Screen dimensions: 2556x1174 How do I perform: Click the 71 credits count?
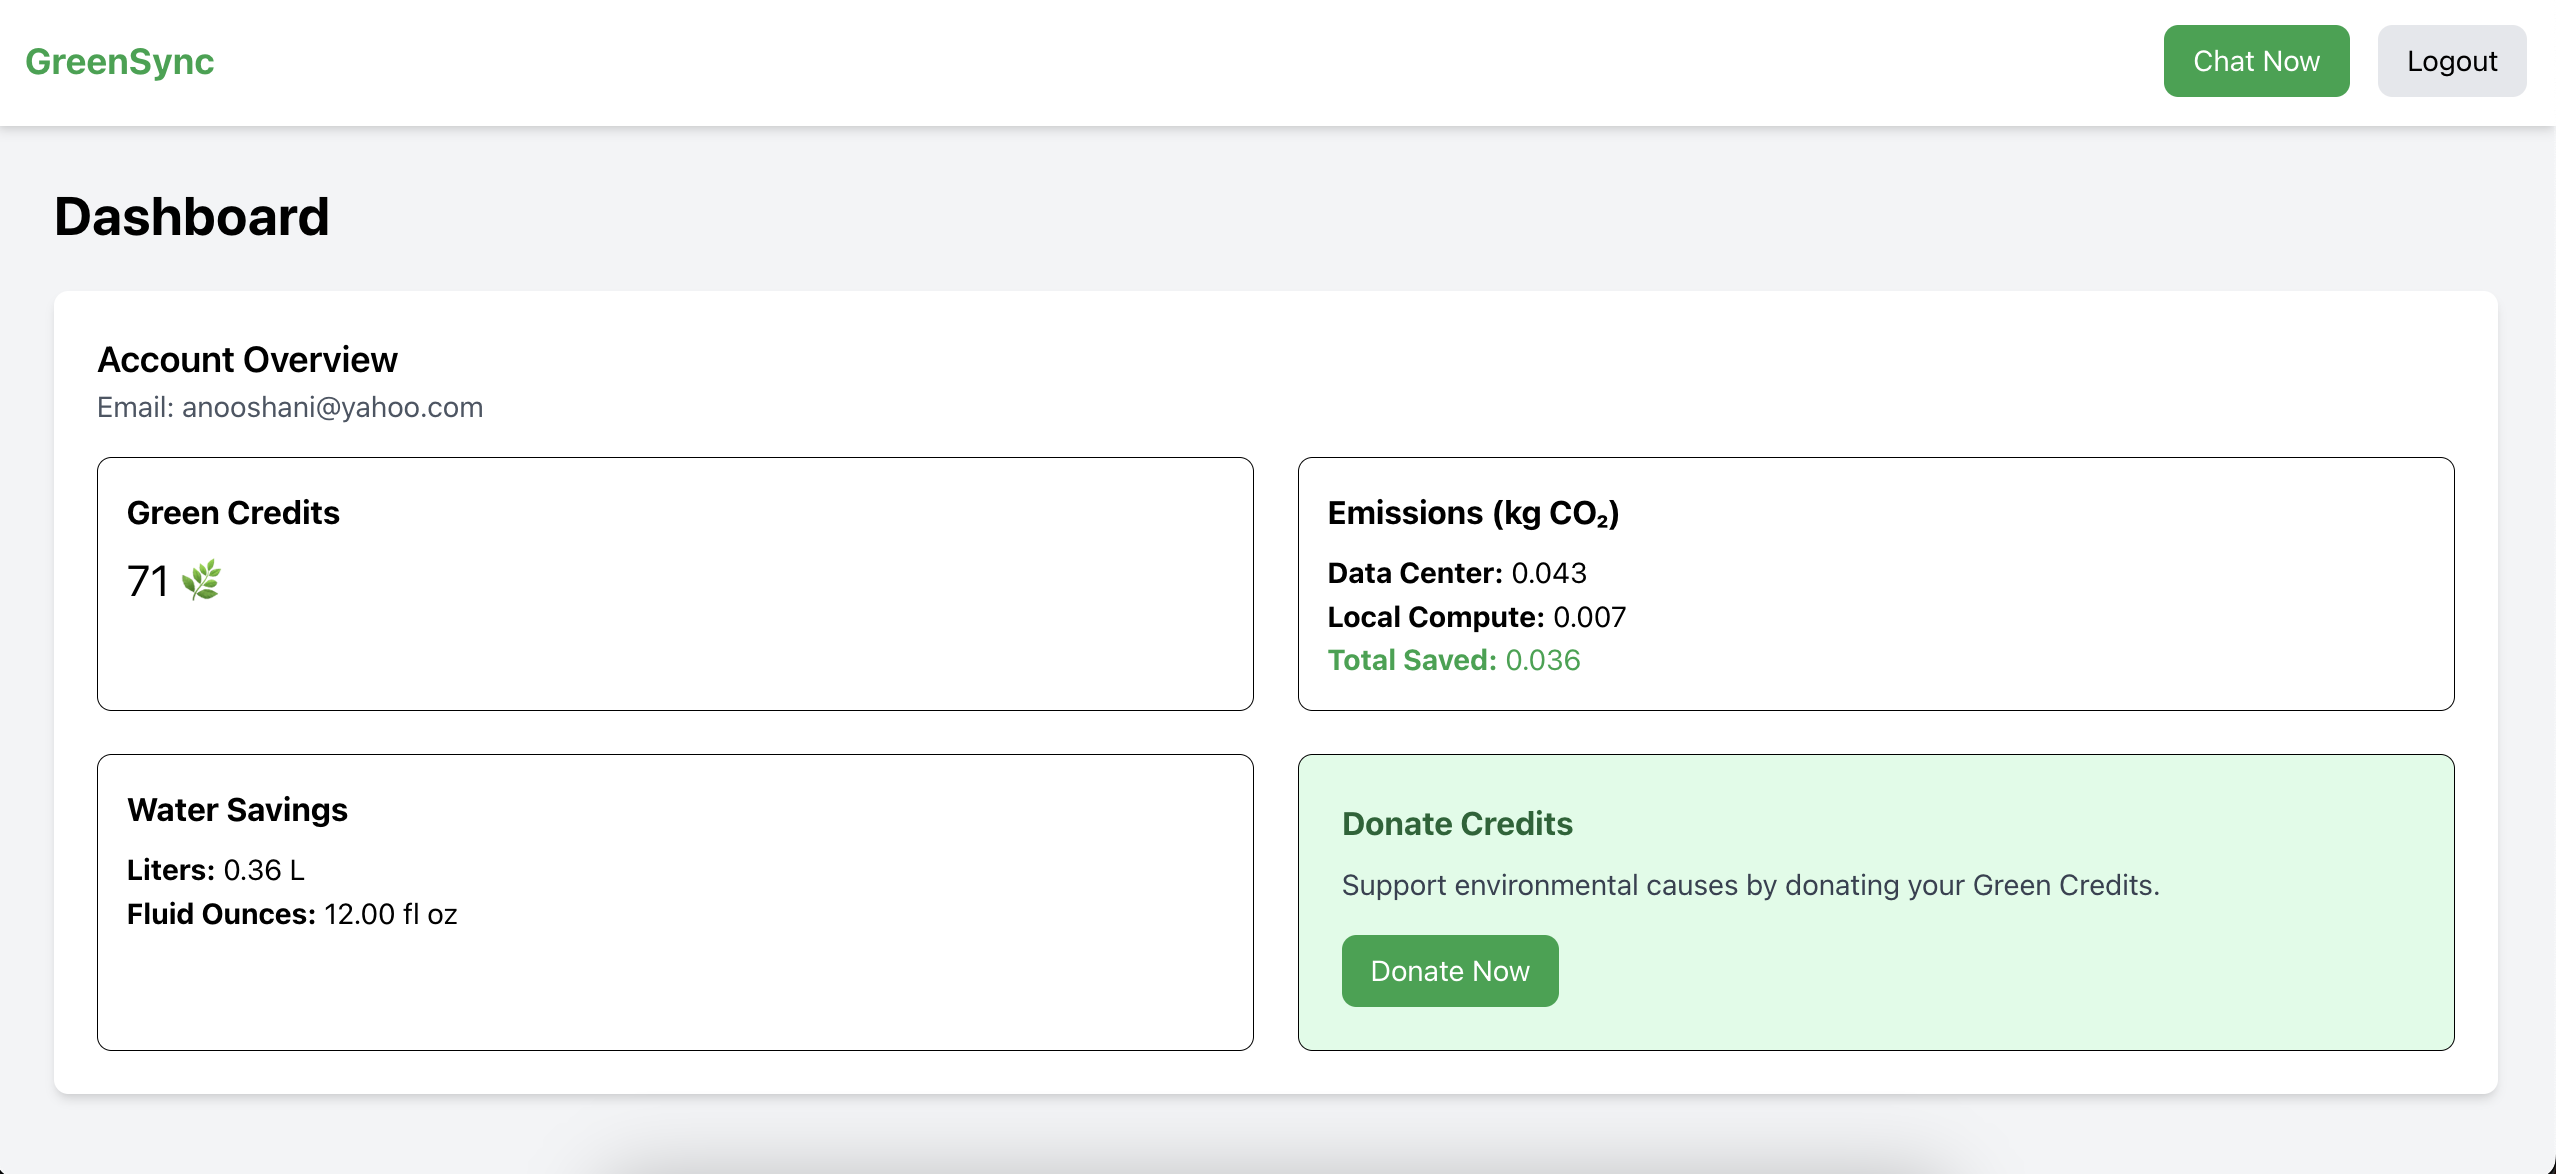click(147, 581)
